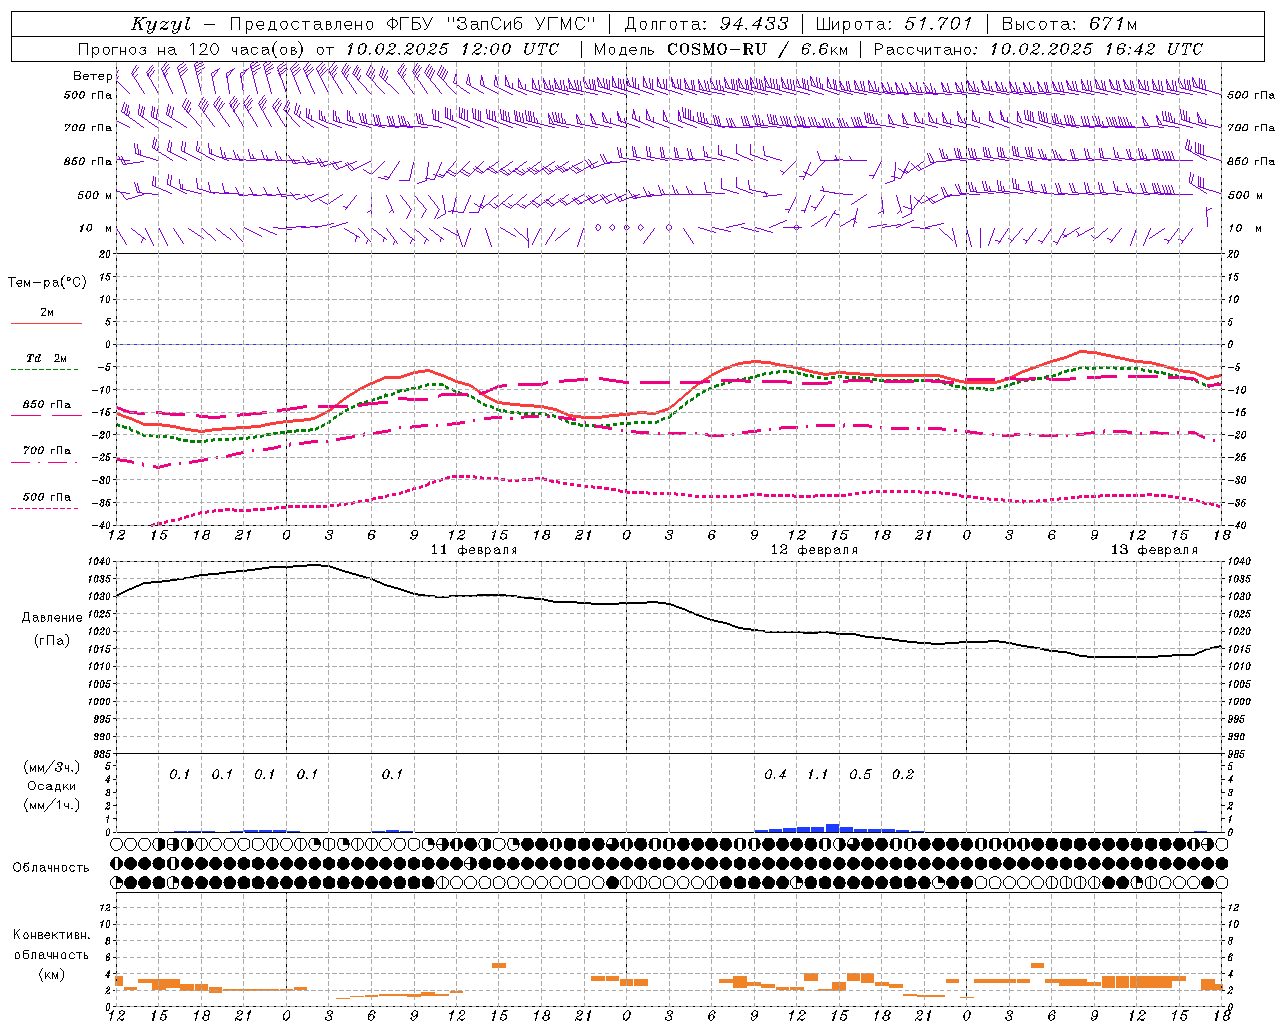
Task: Click the "Модель COSMO-RU / 6.6км" text
Action: pyautogui.click(x=720, y=49)
